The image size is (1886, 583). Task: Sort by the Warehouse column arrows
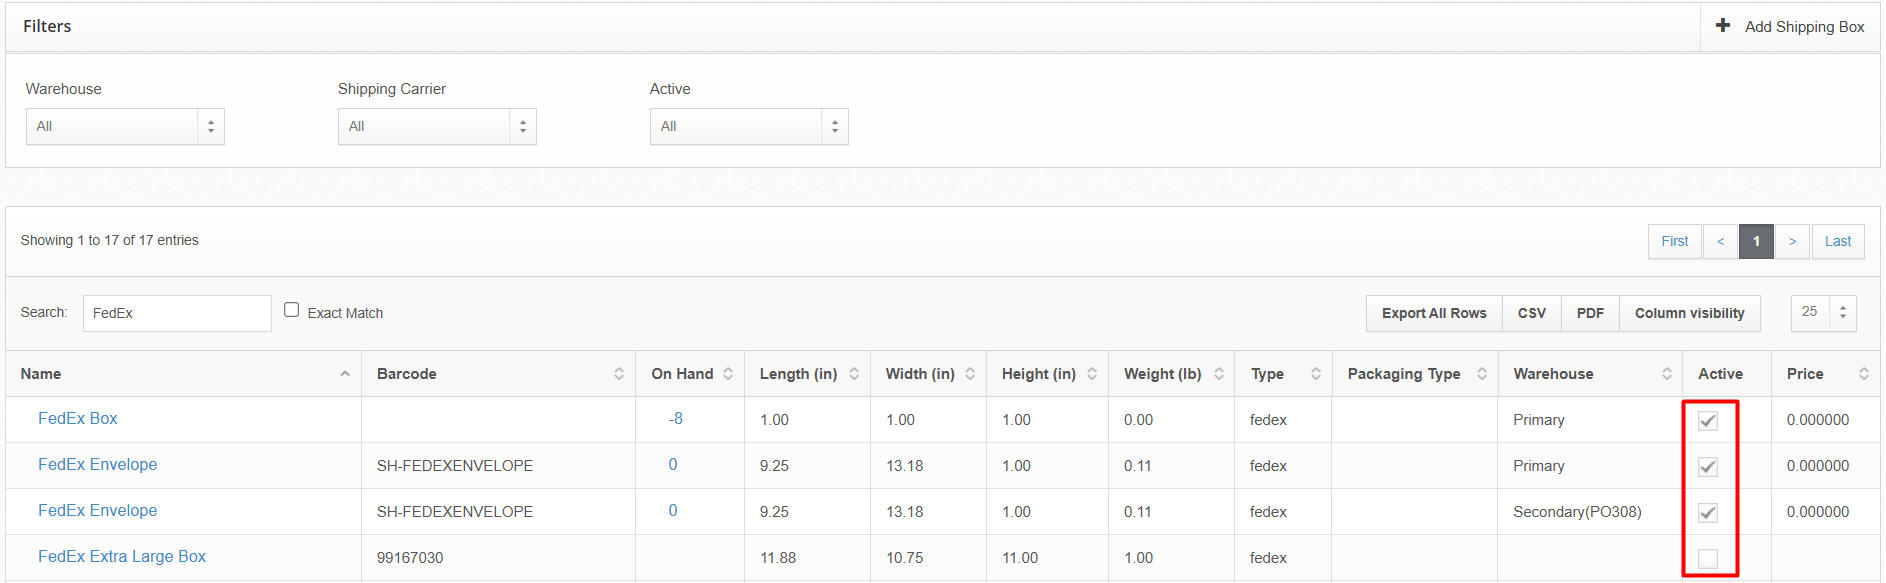pyautogui.click(x=1667, y=374)
